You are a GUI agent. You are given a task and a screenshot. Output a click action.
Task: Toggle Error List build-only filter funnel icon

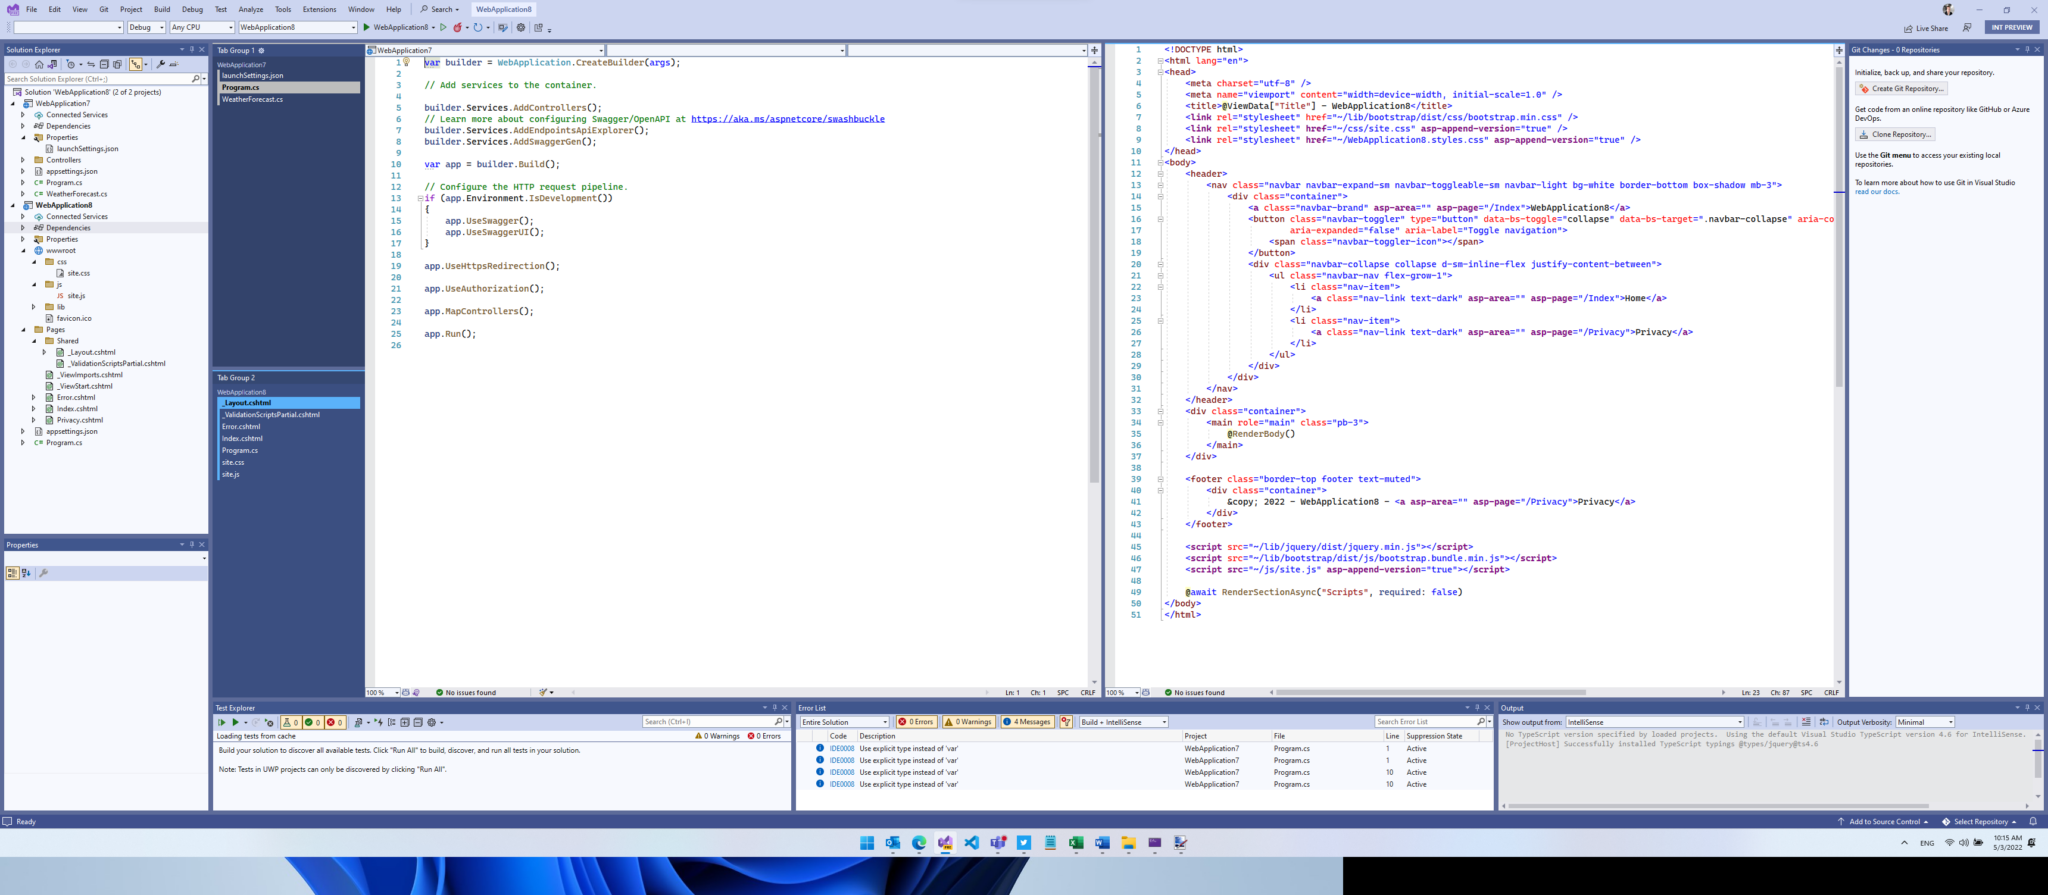click(x=1066, y=722)
